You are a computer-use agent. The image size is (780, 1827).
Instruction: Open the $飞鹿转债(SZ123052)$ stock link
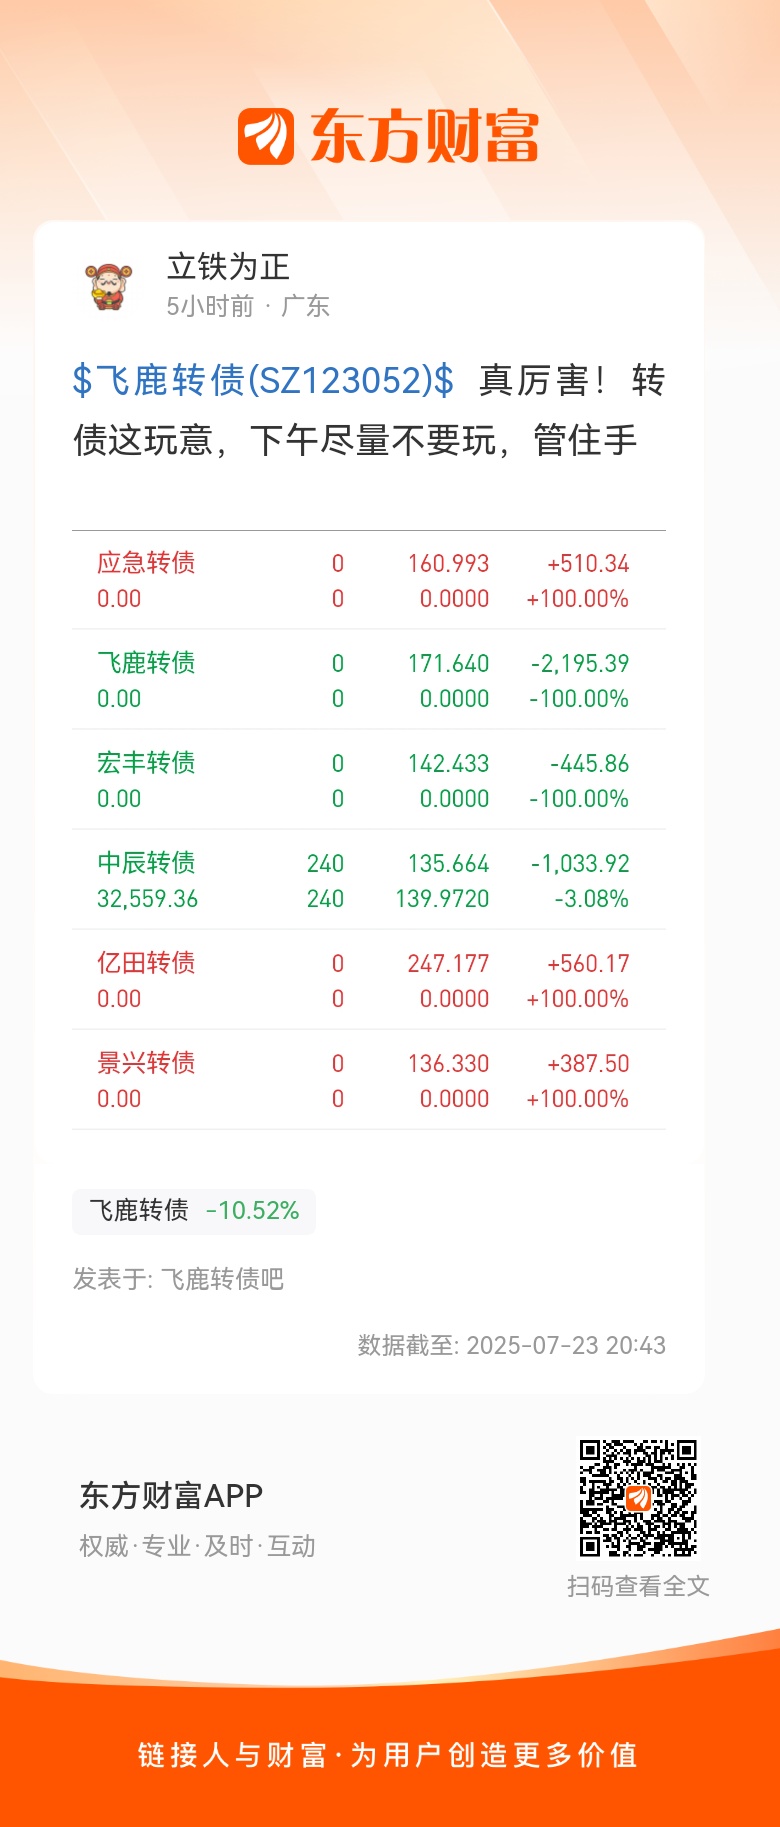tap(263, 381)
